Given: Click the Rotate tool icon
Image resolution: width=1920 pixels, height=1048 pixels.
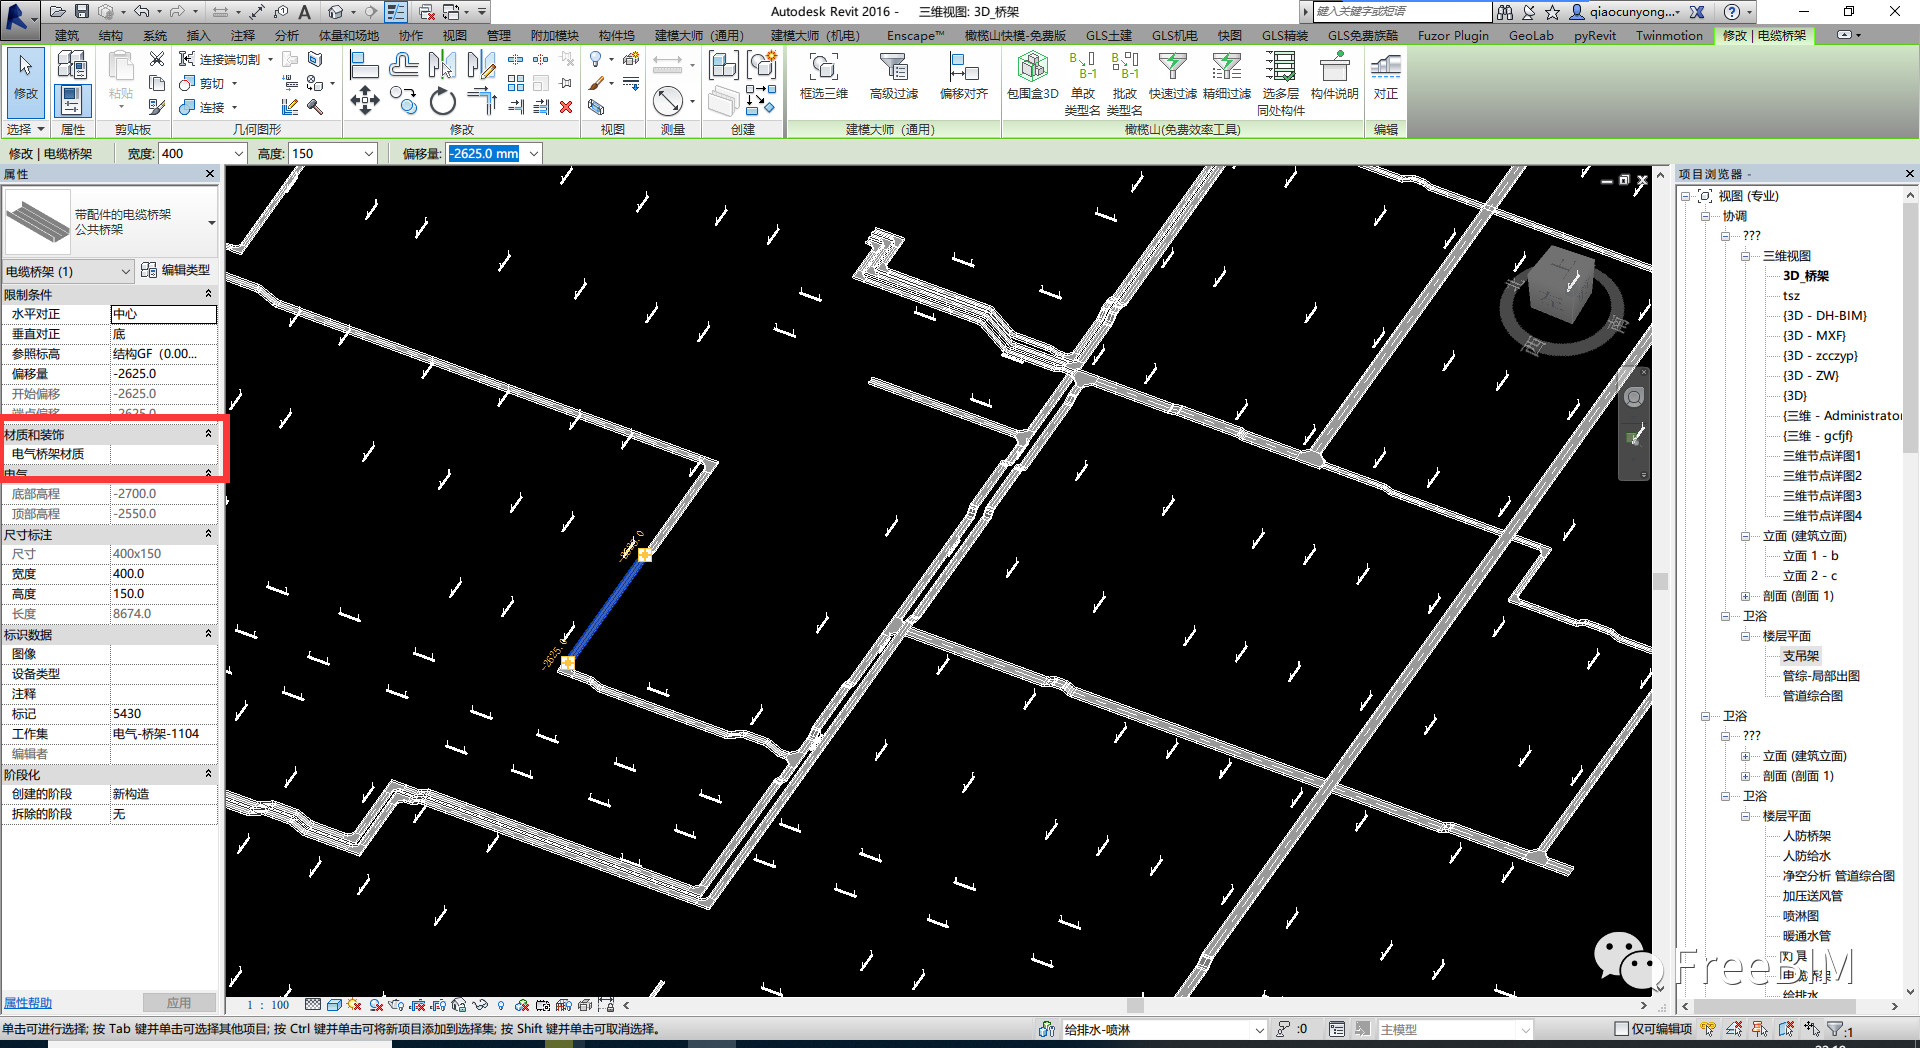Looking at the screenshot, I should (x=442, y=101).
